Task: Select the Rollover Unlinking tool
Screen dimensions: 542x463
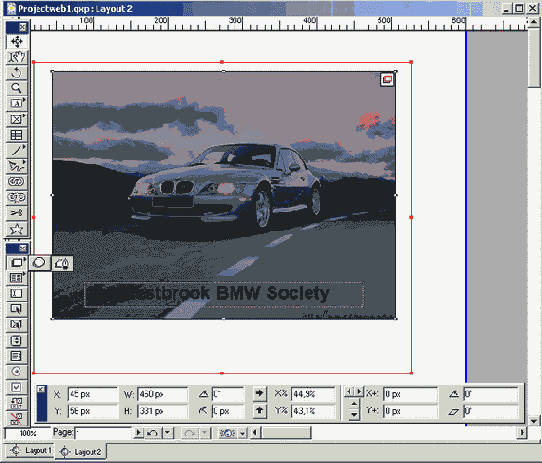Action: click(x=16, y=418)
